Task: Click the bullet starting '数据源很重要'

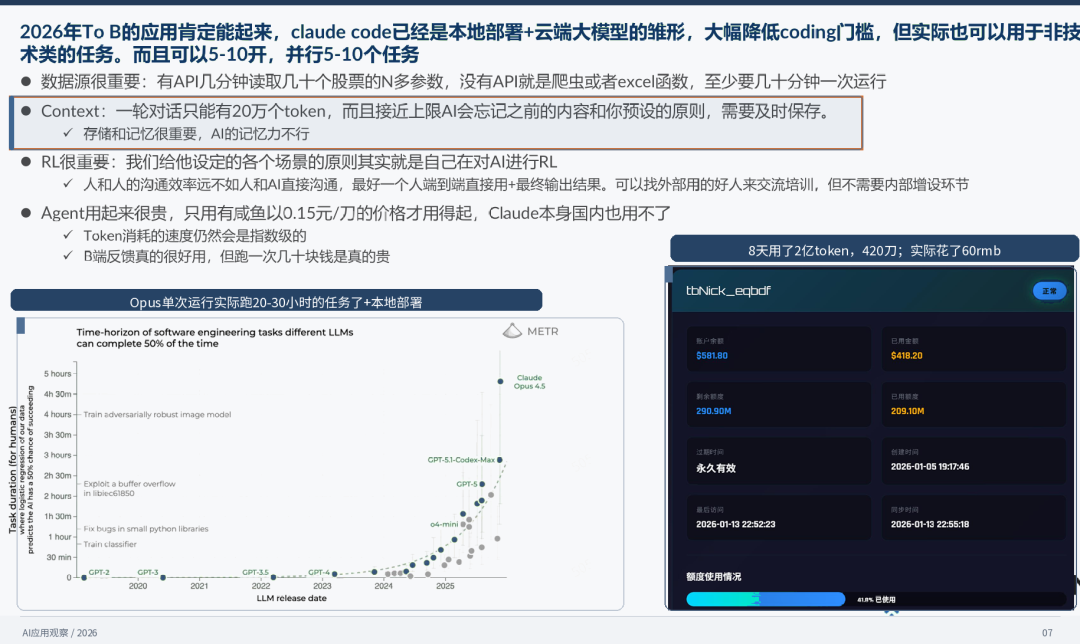Action: coord(463,82)
